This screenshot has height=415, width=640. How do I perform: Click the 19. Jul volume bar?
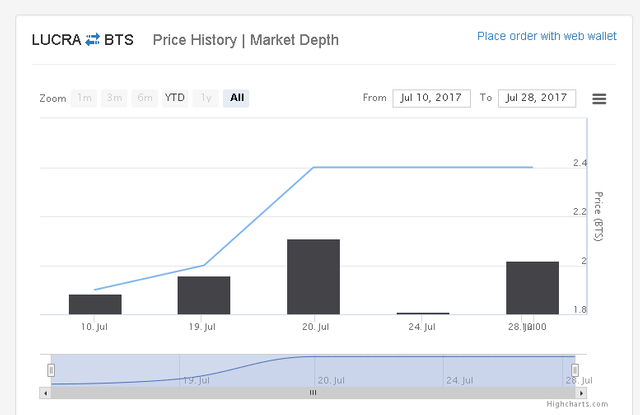(204, 295)
